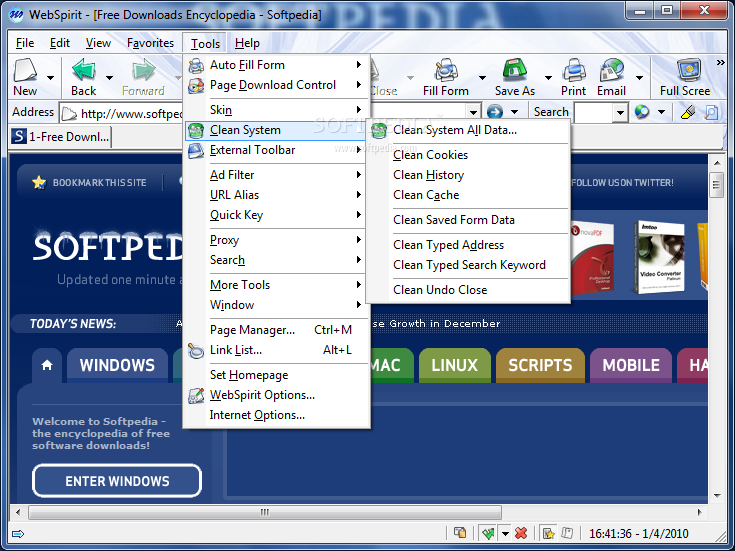This screenshot has height=551, width=735.
Task: Click the home icon tab on Softpedia page
Action: [x=47, y=365]
